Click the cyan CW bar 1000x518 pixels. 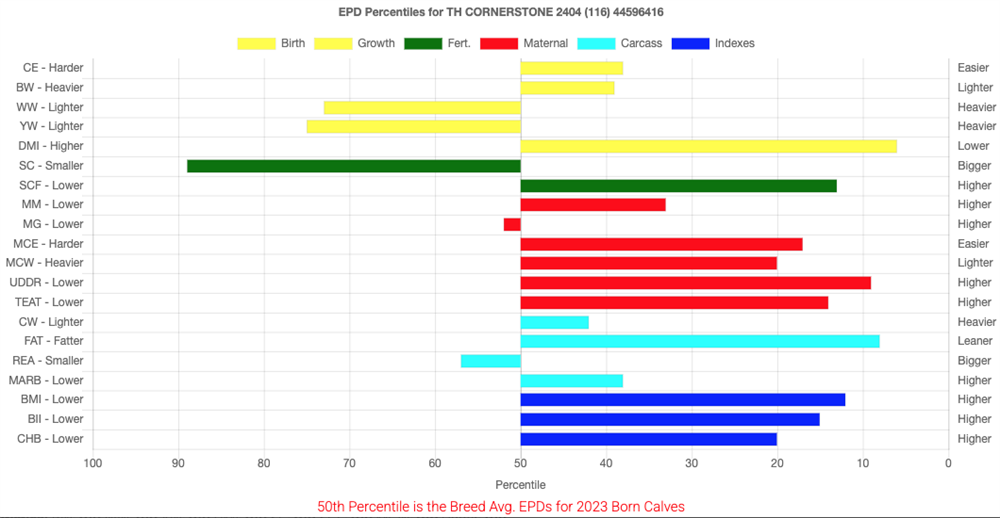point(554,322)
